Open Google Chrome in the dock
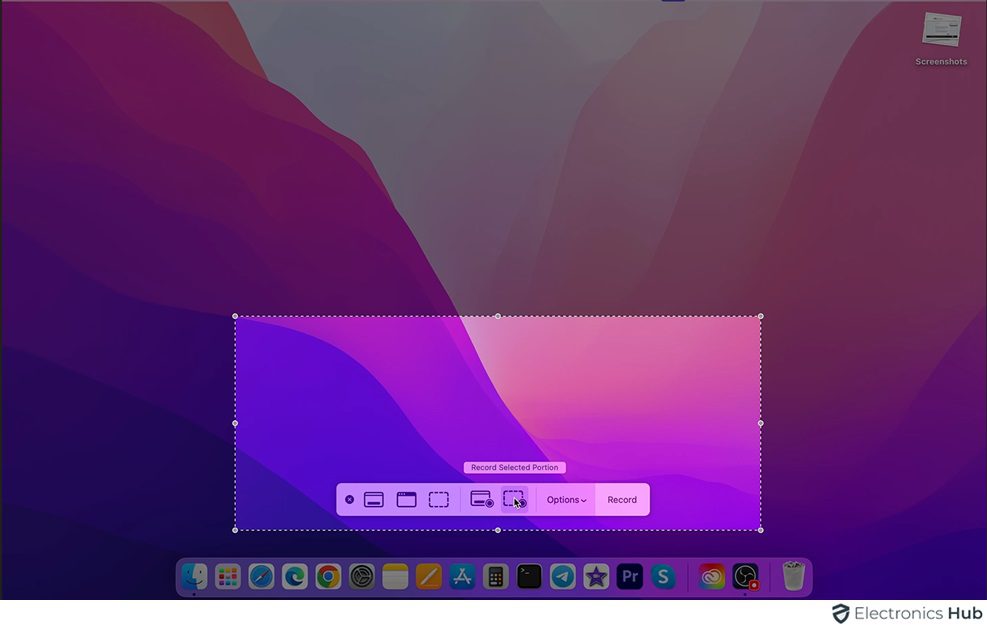Screen dimensions: 987x625 (x=328, y=576)
